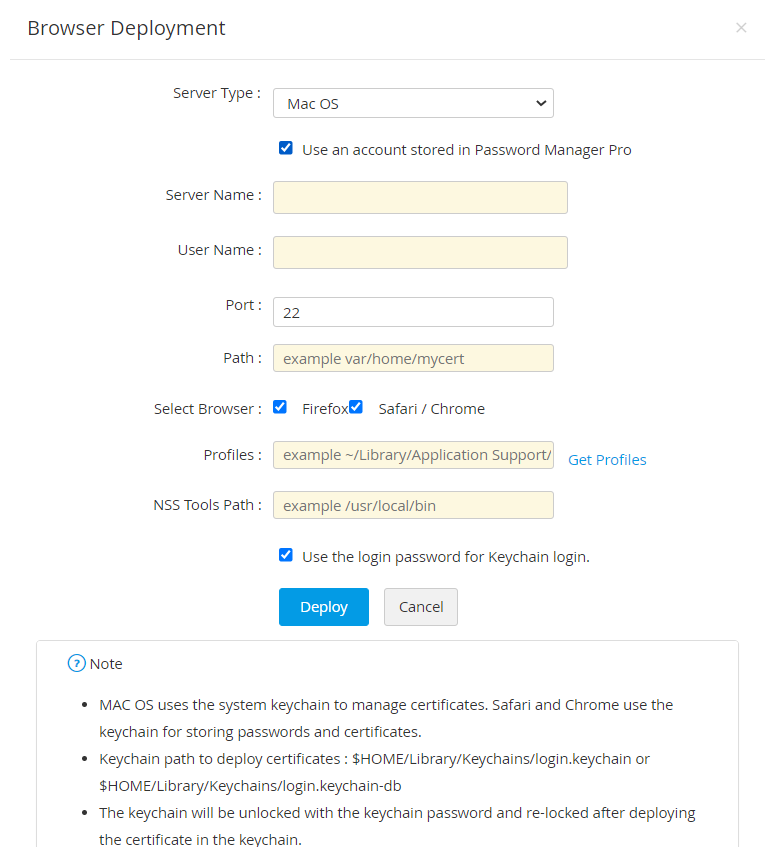Click the Server Name input field
Image resolution: width=777 pixels, height=847 pixels.
[x=420, y=197]
